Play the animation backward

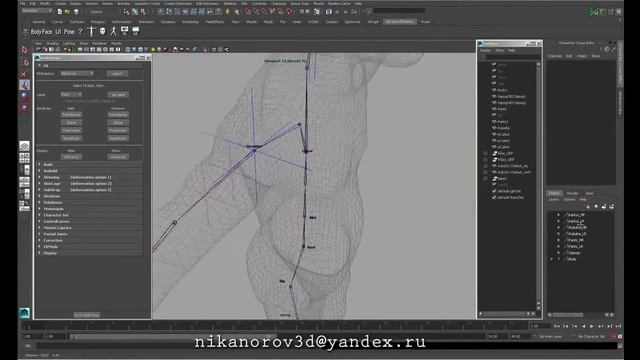[583, 326]
